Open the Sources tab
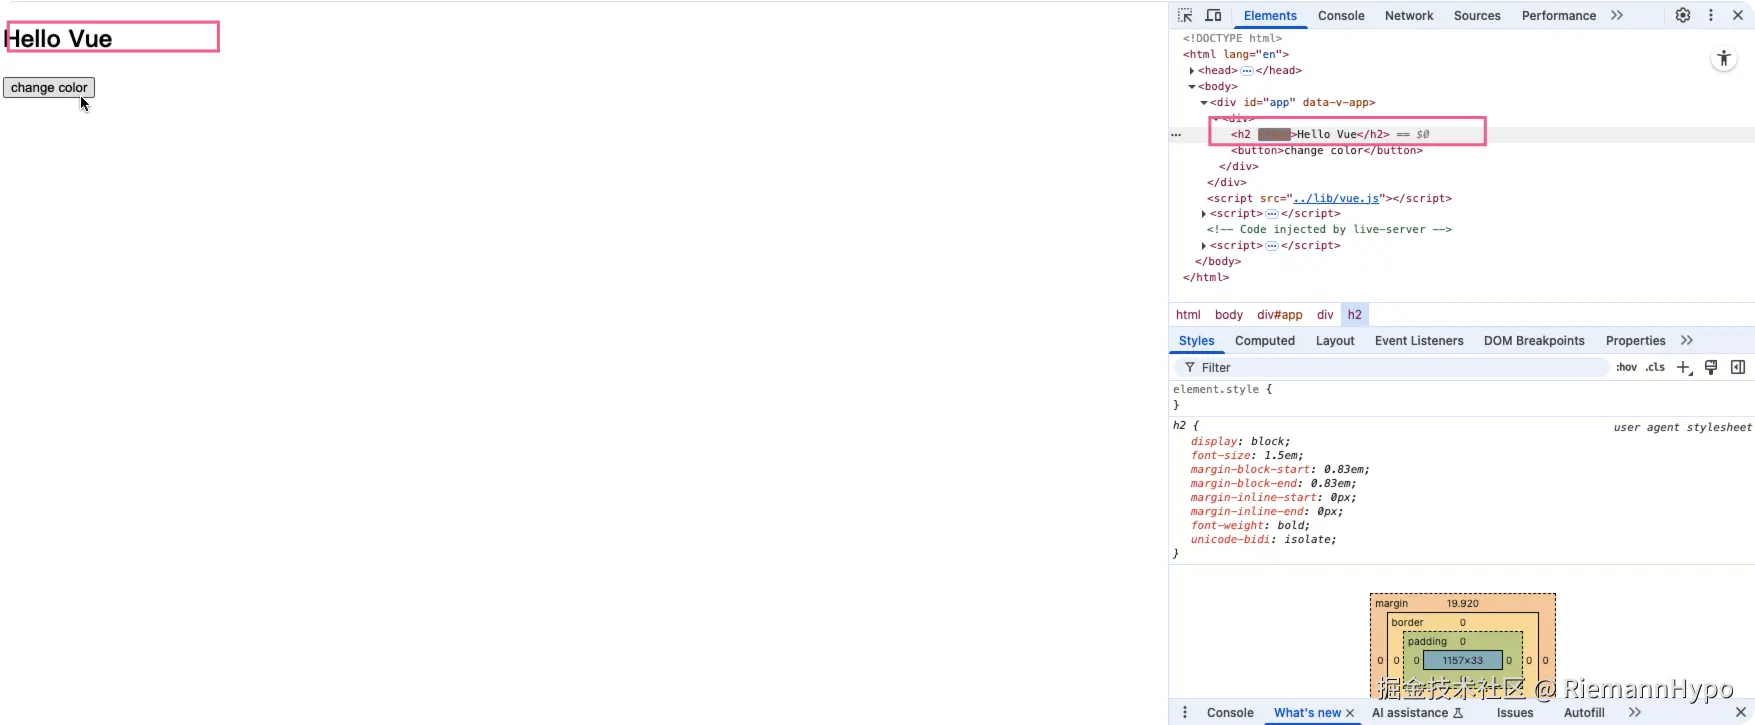 pyautogui.click(x=1477, y=16)
